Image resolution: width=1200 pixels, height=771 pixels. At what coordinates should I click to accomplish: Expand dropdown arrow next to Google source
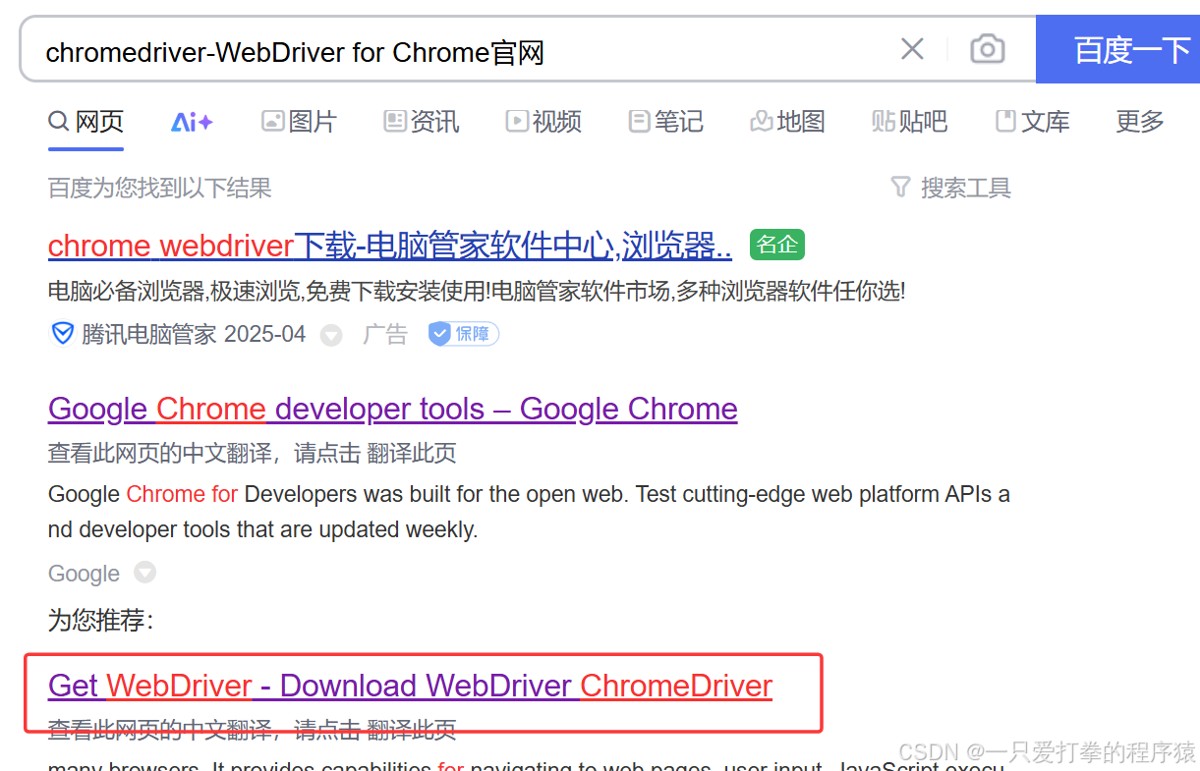coord(145,574)
